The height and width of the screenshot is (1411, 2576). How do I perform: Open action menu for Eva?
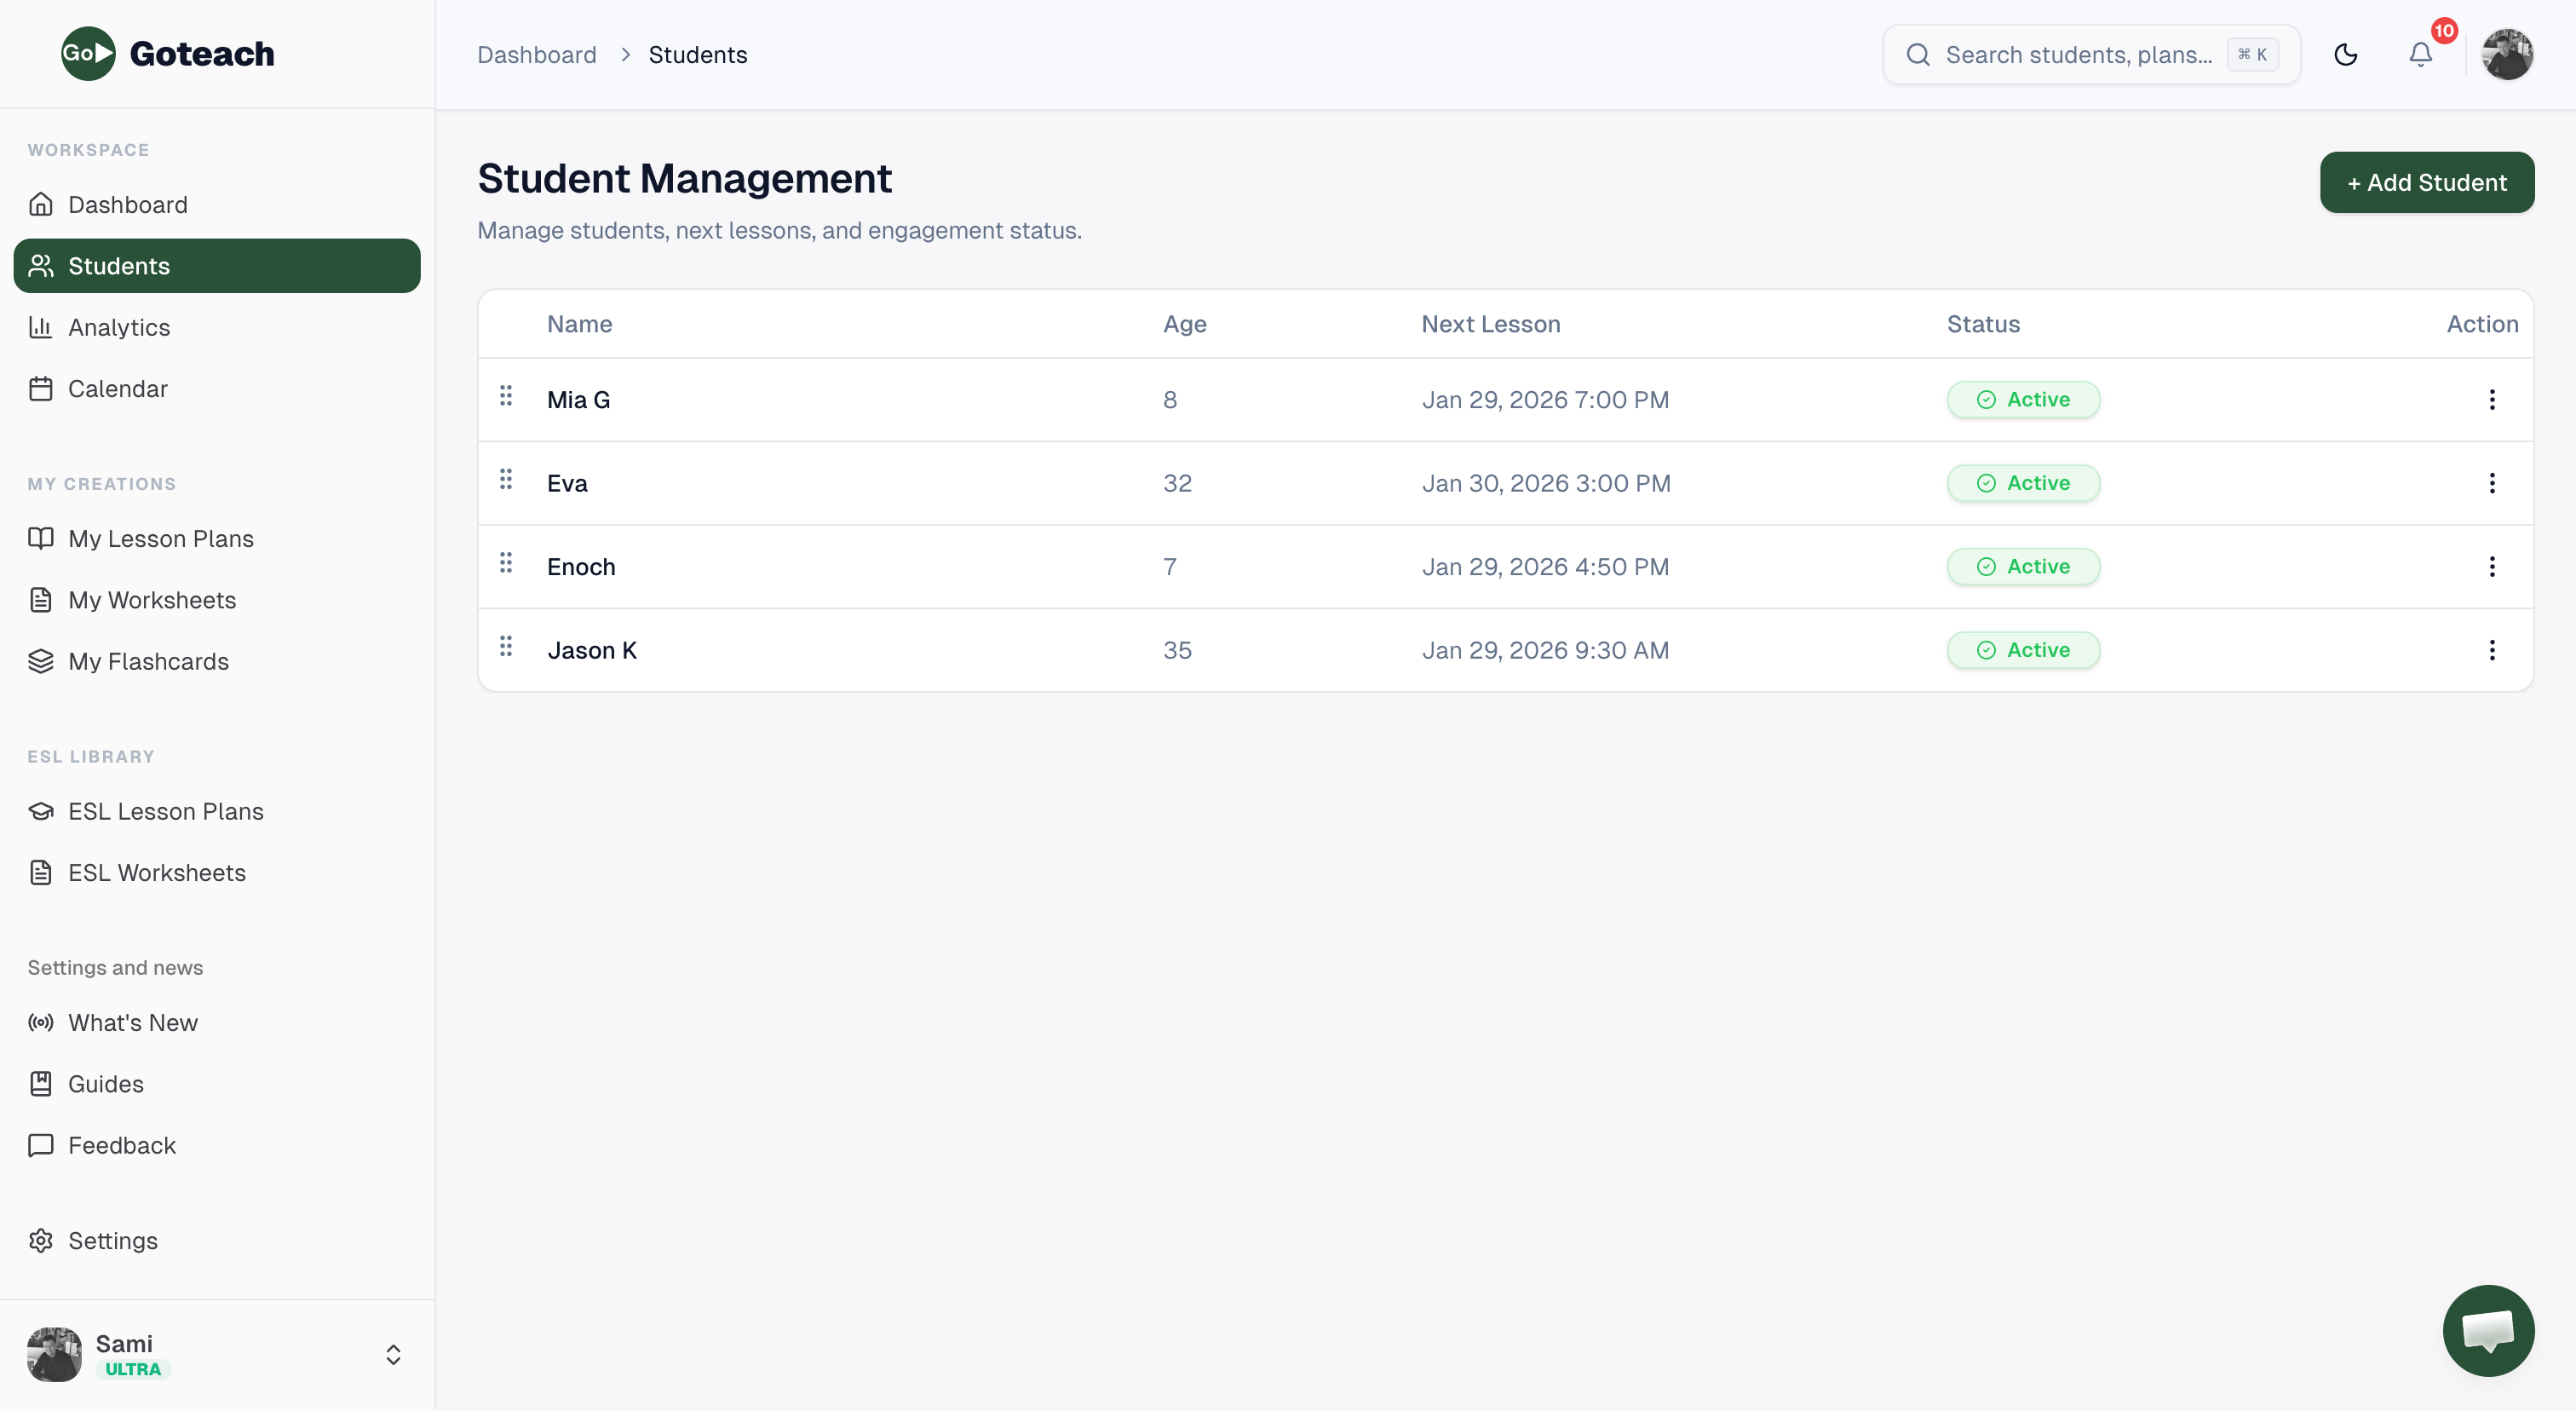click(x=2491, y=483)
